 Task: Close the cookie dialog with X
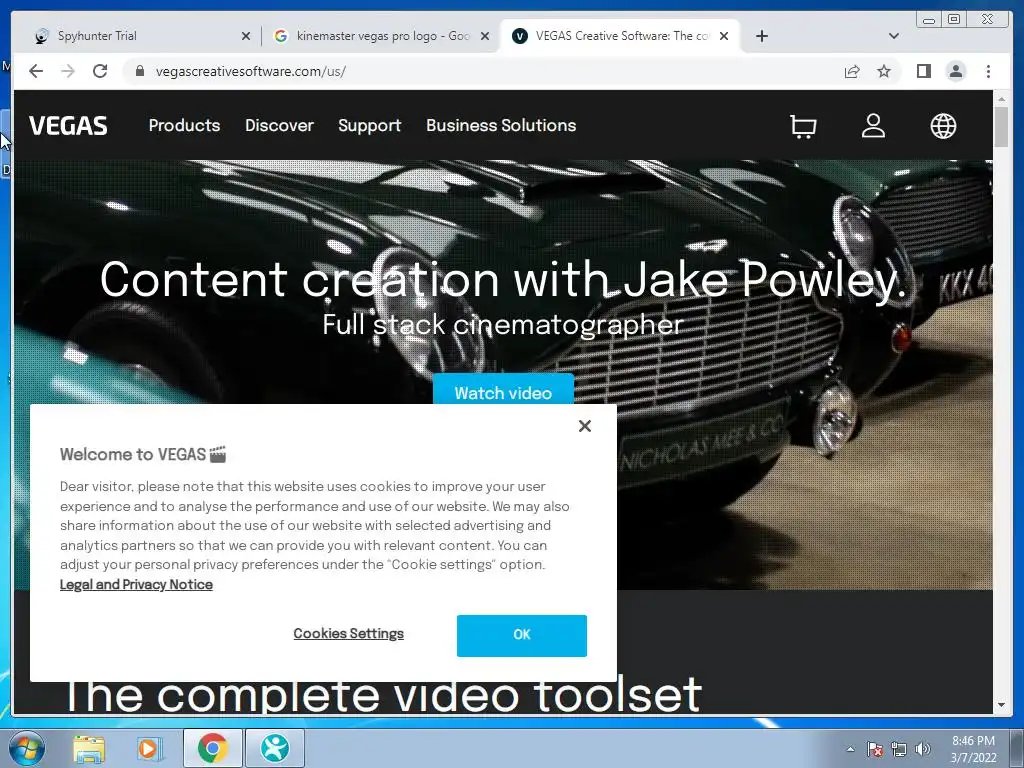pyautogui.click(x=584, y=426)
